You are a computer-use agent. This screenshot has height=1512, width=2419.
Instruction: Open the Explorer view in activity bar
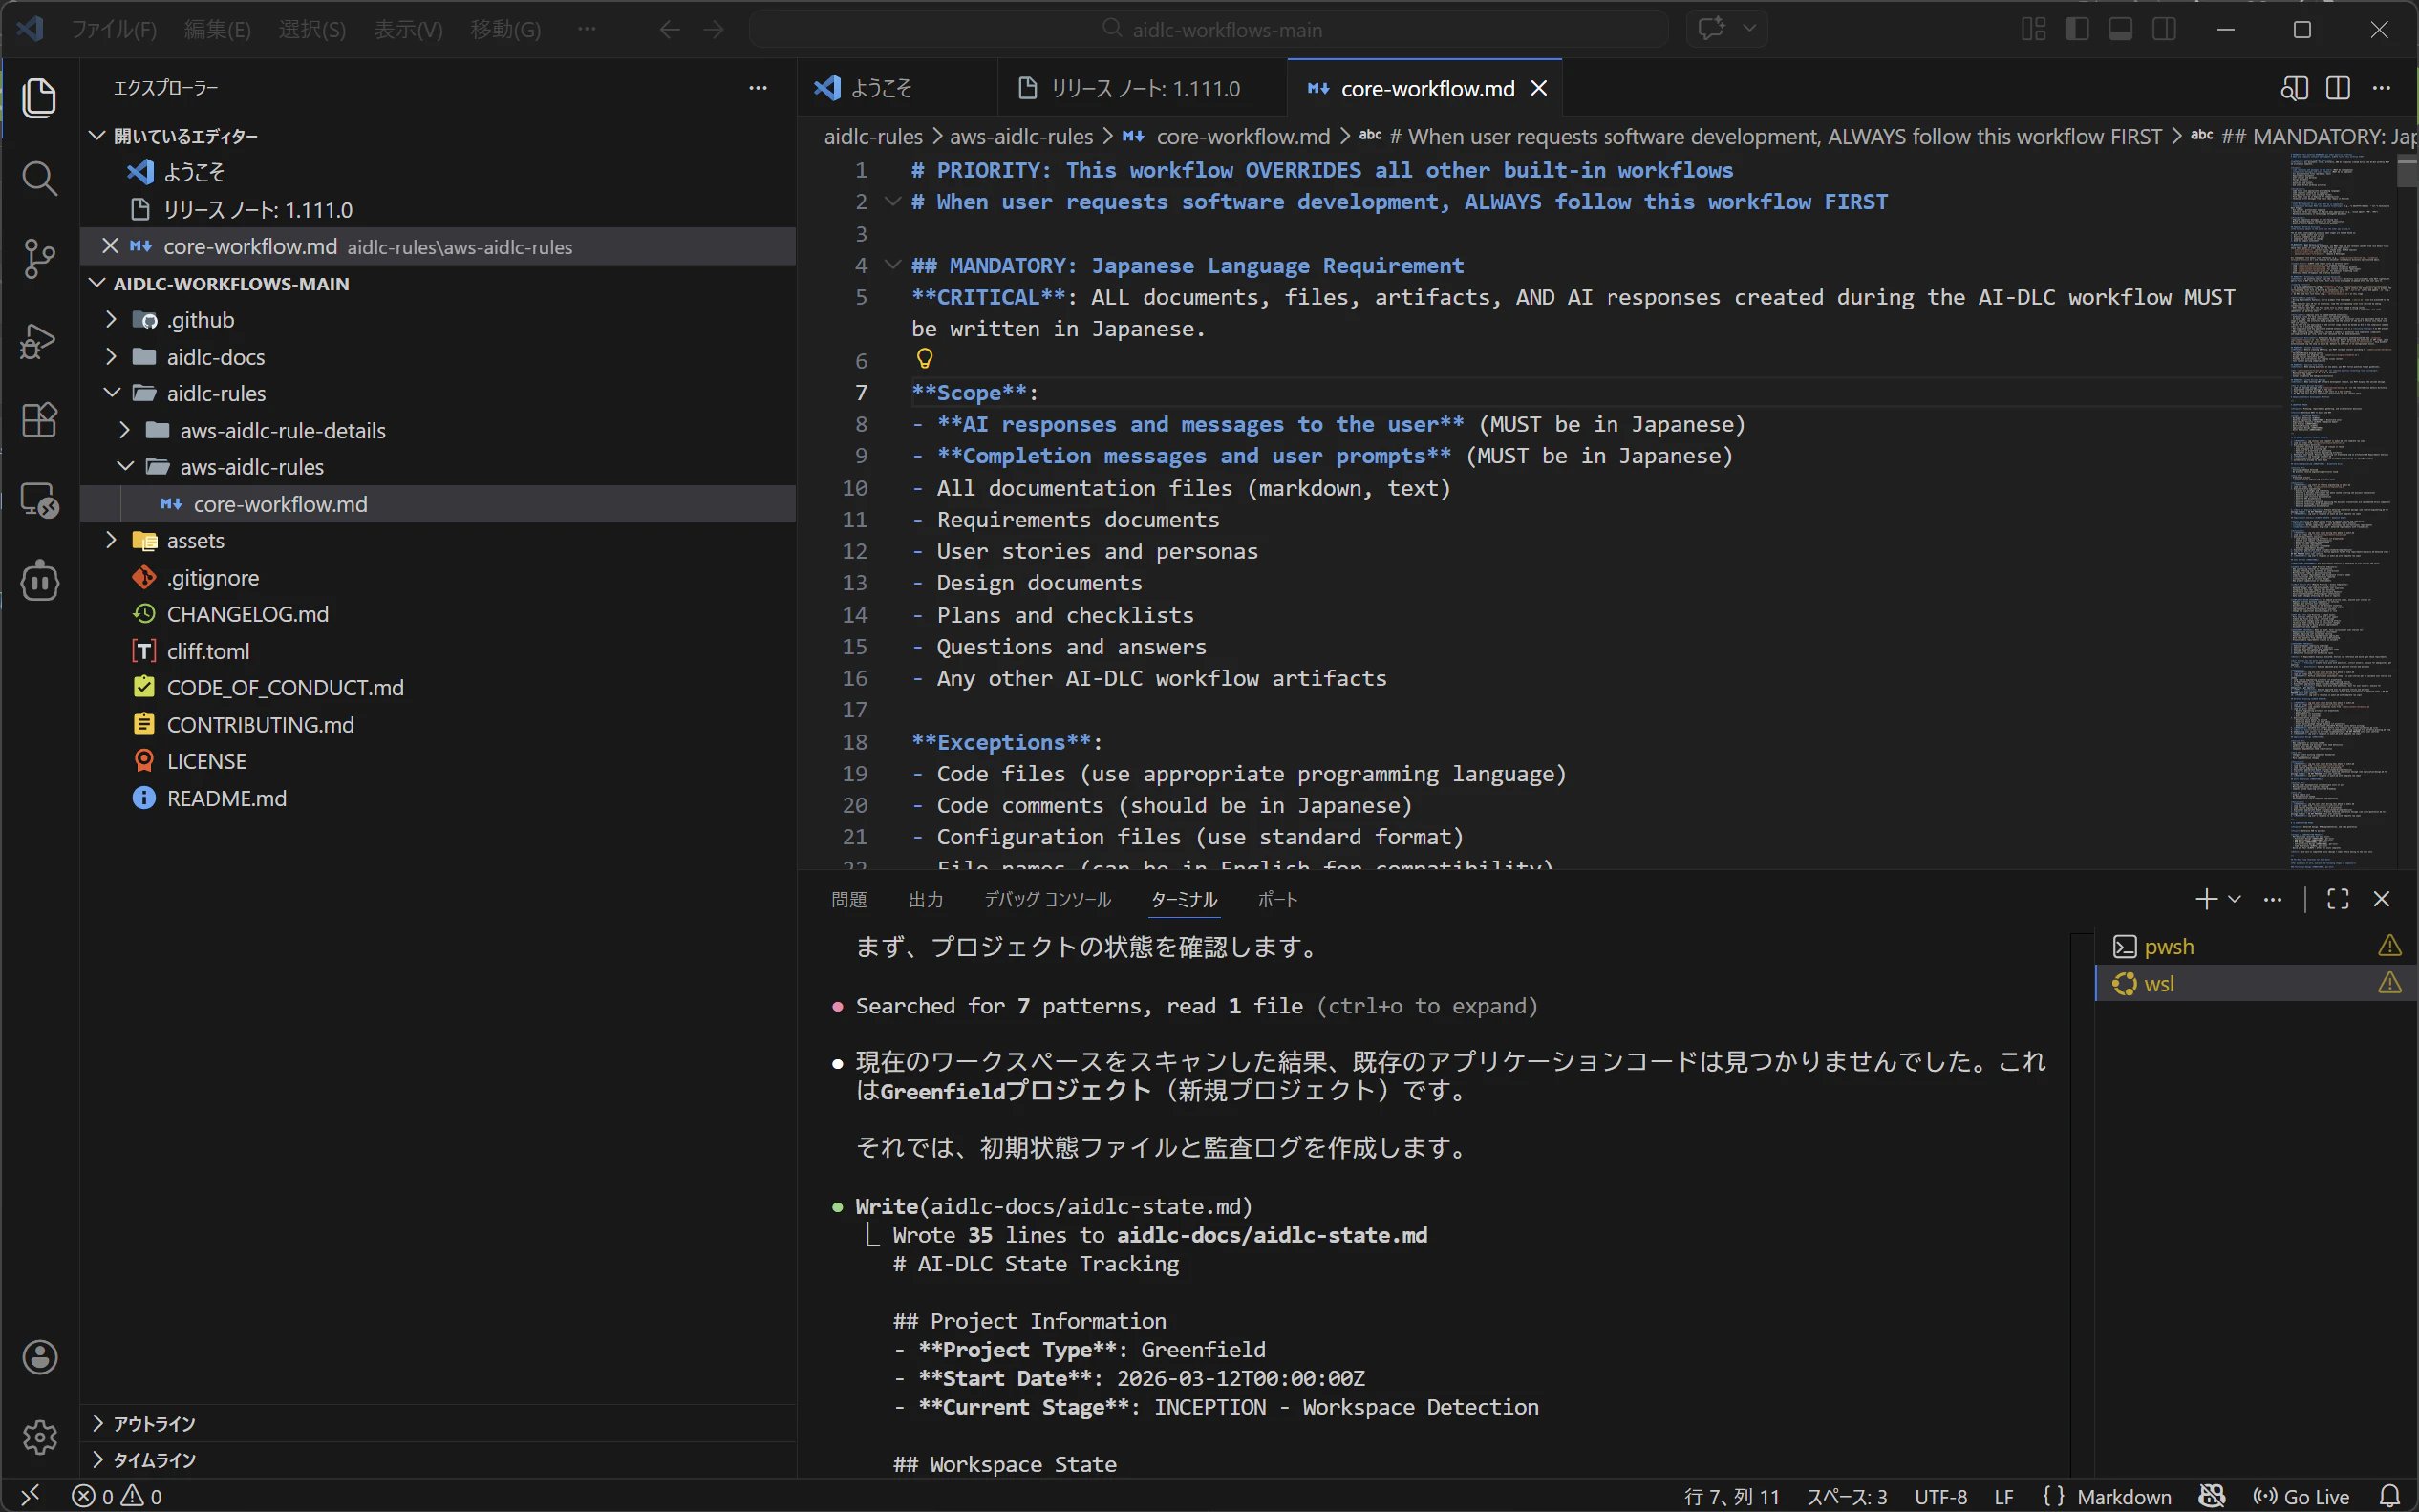pos(39,98)
